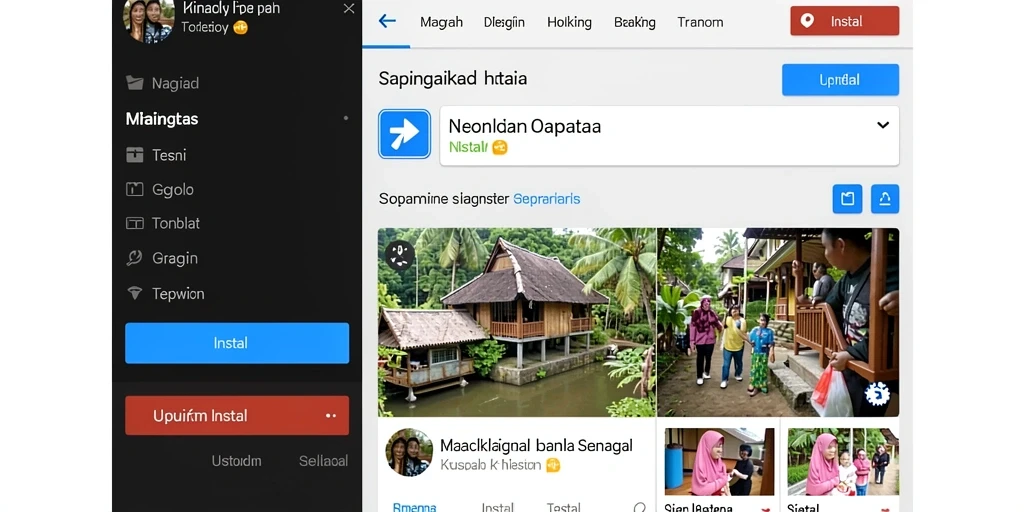The height and width of the screenshot is (512, 1024).
Task: Select the Ggolo sidebar icon
Action: [x=135, y=189]
